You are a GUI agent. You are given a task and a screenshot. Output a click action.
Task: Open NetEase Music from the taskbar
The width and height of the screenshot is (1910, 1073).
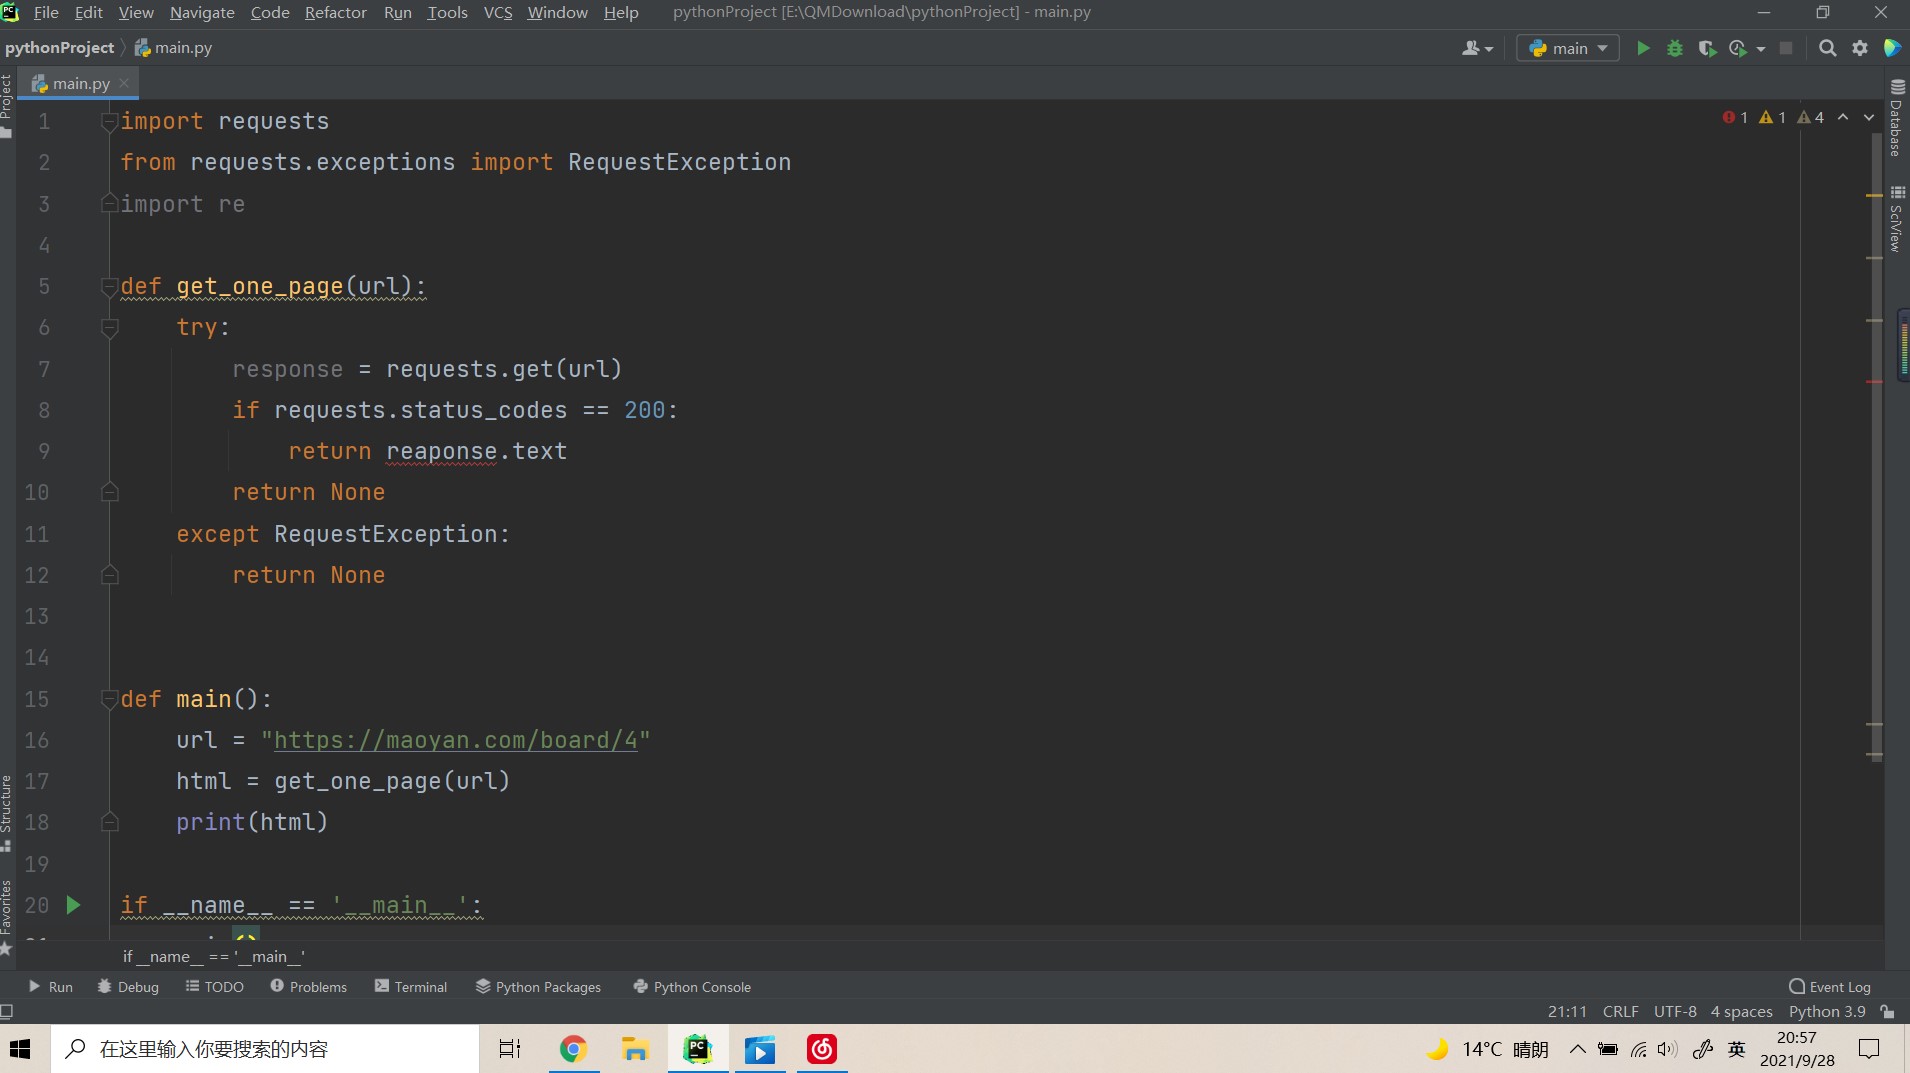click(822, 1048)
